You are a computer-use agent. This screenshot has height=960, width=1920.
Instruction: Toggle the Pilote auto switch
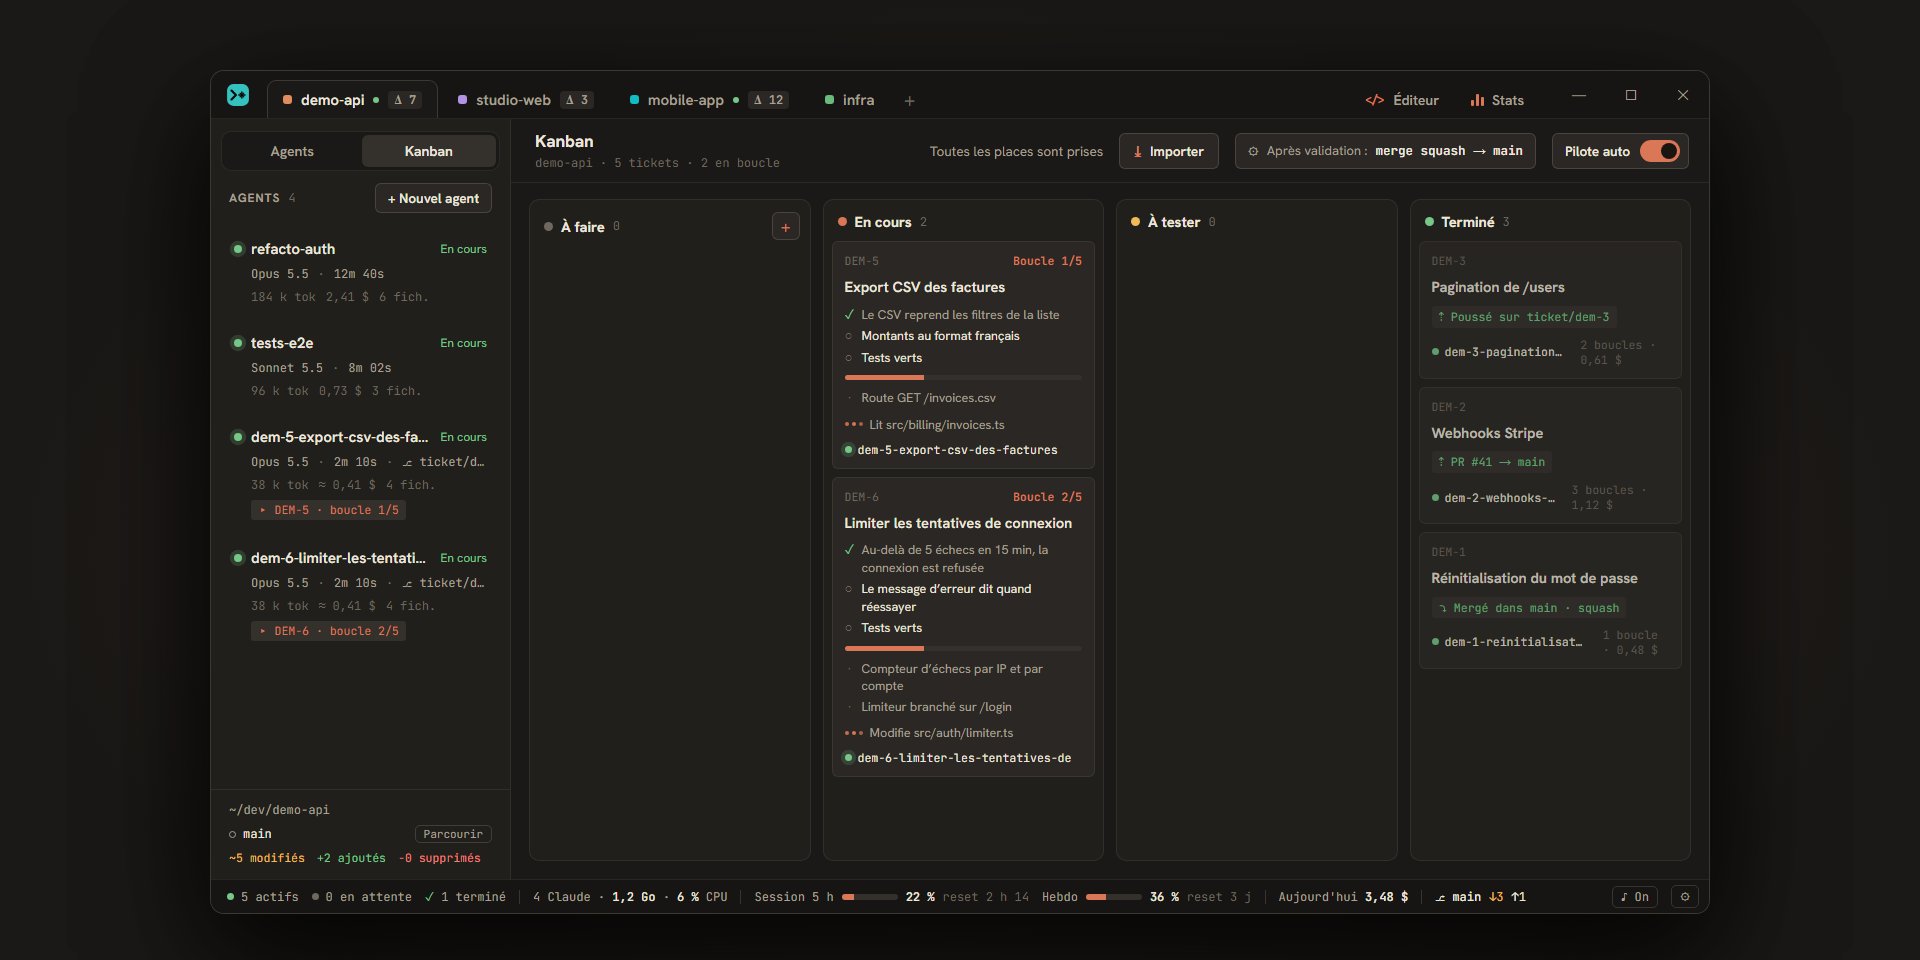click(1660, 151)
